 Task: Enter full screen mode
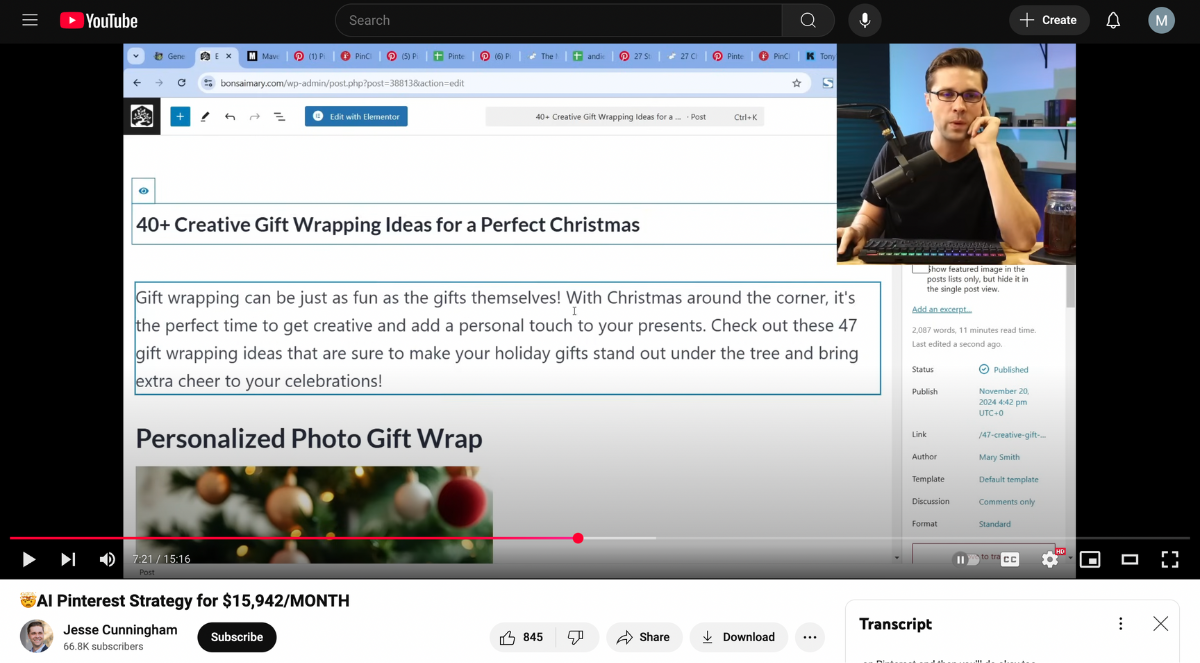pyautogui.click(x=1170, y=560)
